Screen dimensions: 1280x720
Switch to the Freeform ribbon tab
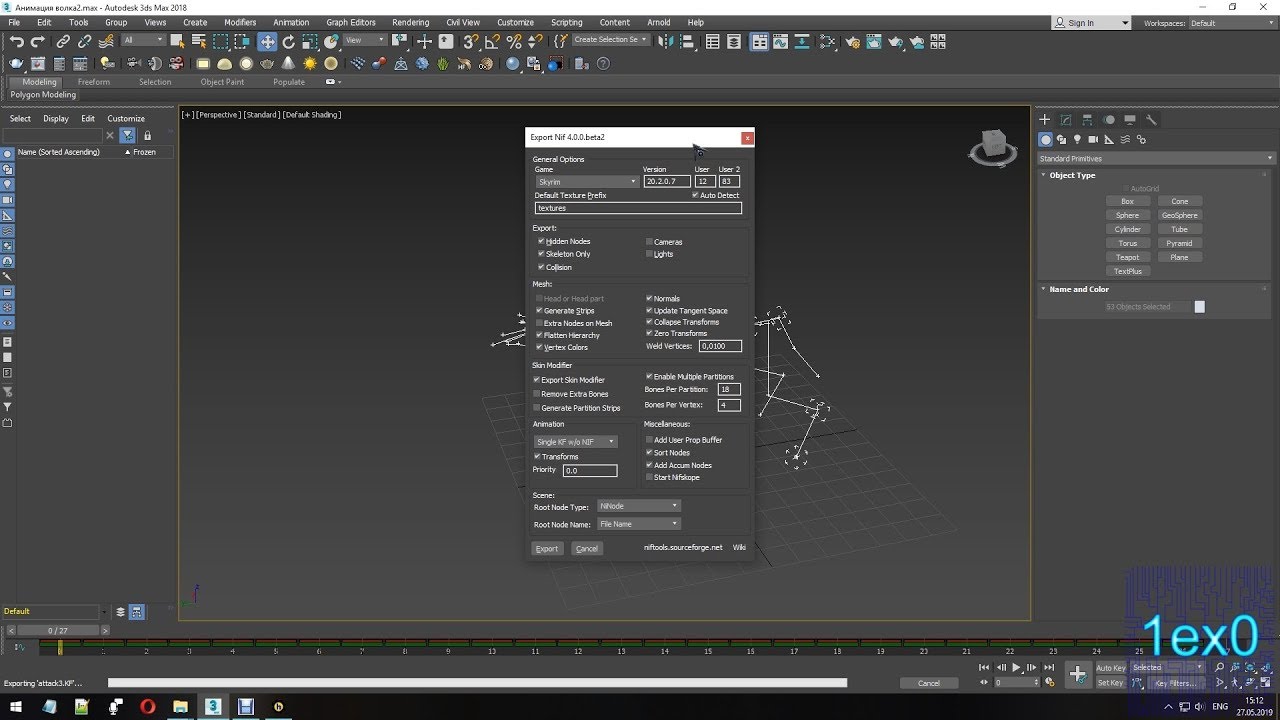pyautogui.click(x=94, y=82)
